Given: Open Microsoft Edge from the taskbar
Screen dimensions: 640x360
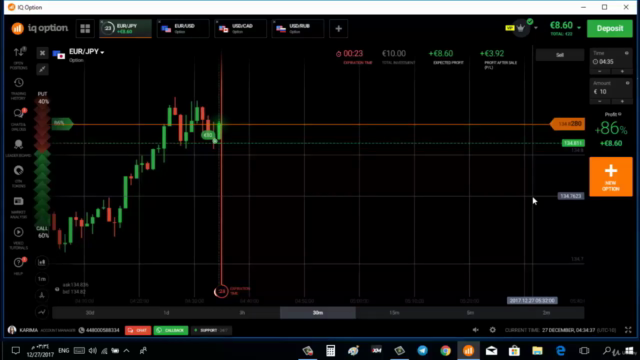Looking at the screenshot, I should 561,351.
